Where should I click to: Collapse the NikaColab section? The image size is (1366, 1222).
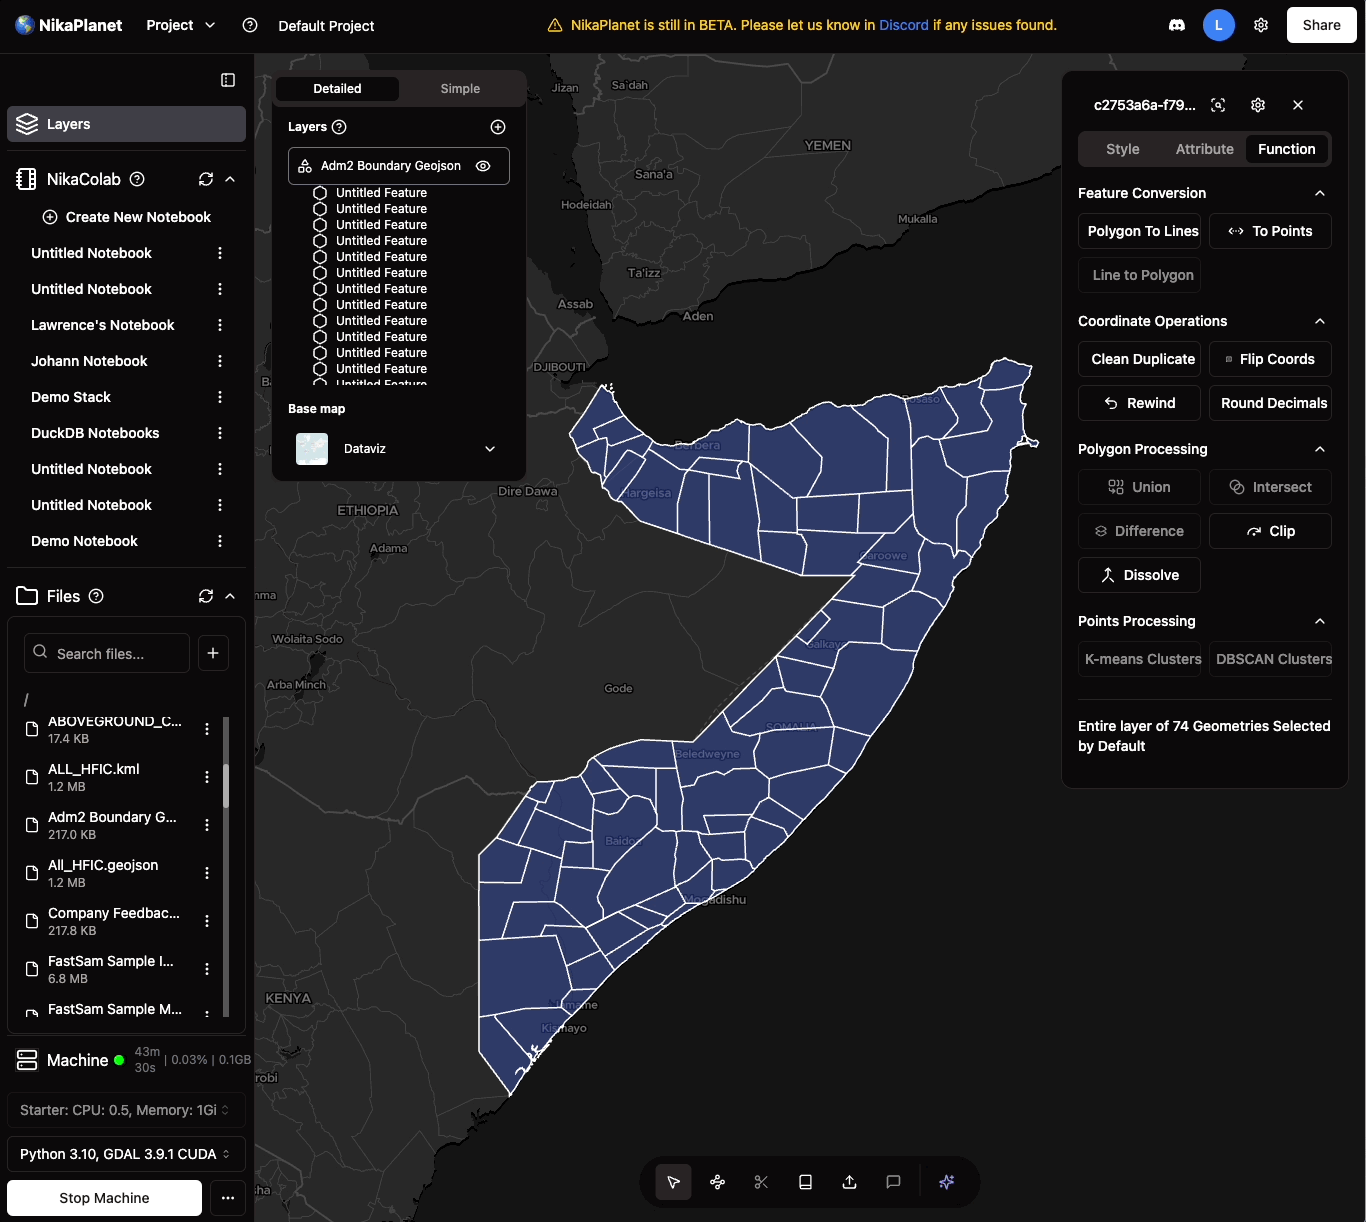tap(230, 179)
